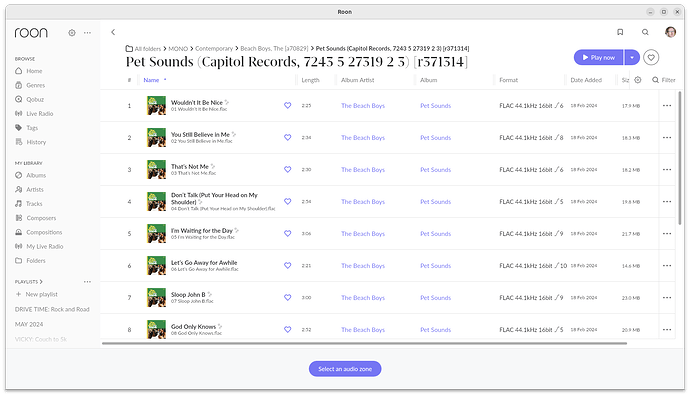The image size is (690, 396).
Task: Sort by the Name column header
Action: (x=151, y=80)
